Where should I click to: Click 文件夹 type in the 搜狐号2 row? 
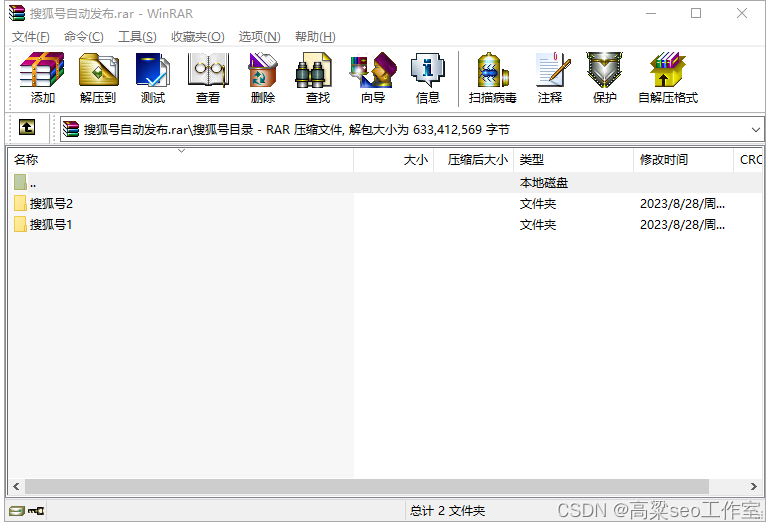pos(538,204)
